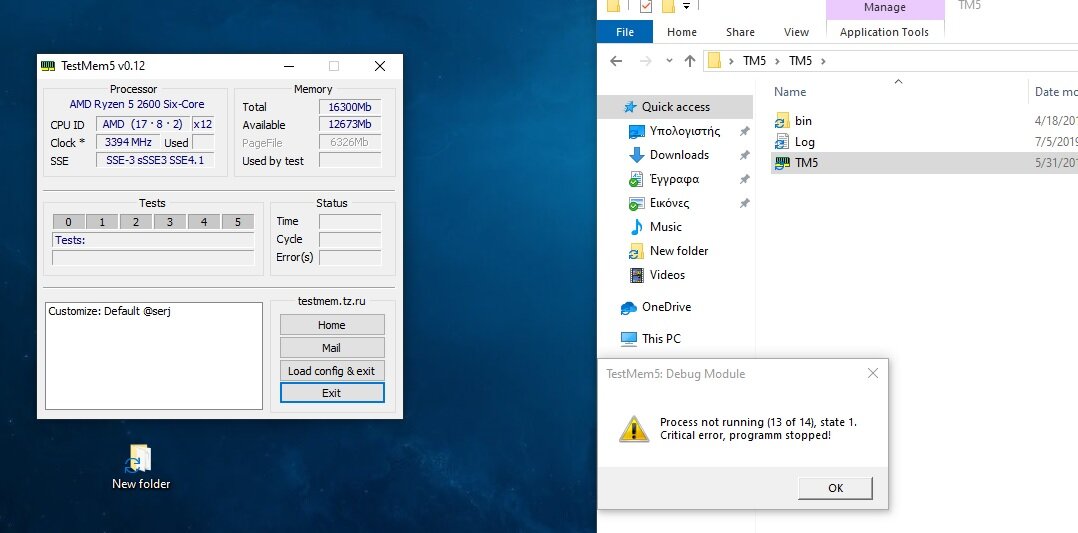Image resolution: width=1078 pixels, height=533 pixels.
Task: Switch to the Share ribbon tab
Action: 740,32
